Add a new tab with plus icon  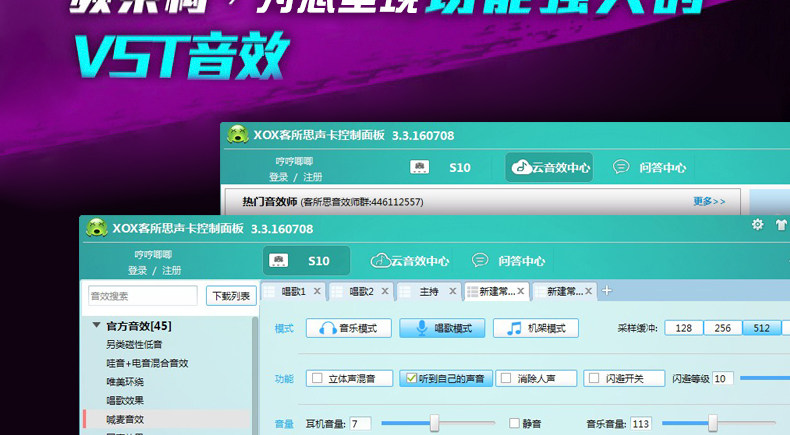(x=607, y=291)
